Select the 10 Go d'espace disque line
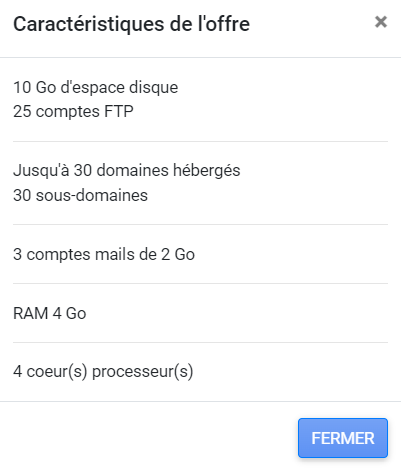Image resolution: width=401 pixels, height=472 pixels. point(96,88)
